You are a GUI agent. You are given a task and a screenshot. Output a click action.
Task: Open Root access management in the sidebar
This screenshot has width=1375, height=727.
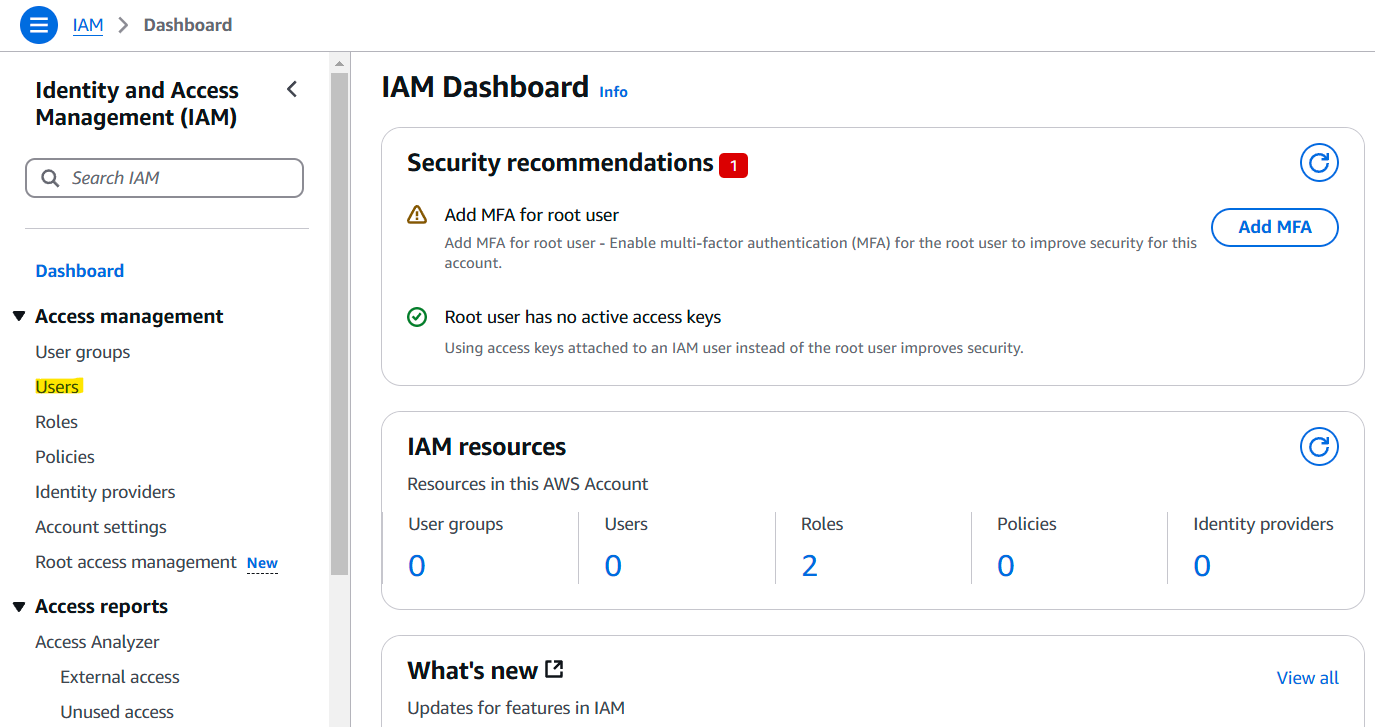(x=136, y=562)
